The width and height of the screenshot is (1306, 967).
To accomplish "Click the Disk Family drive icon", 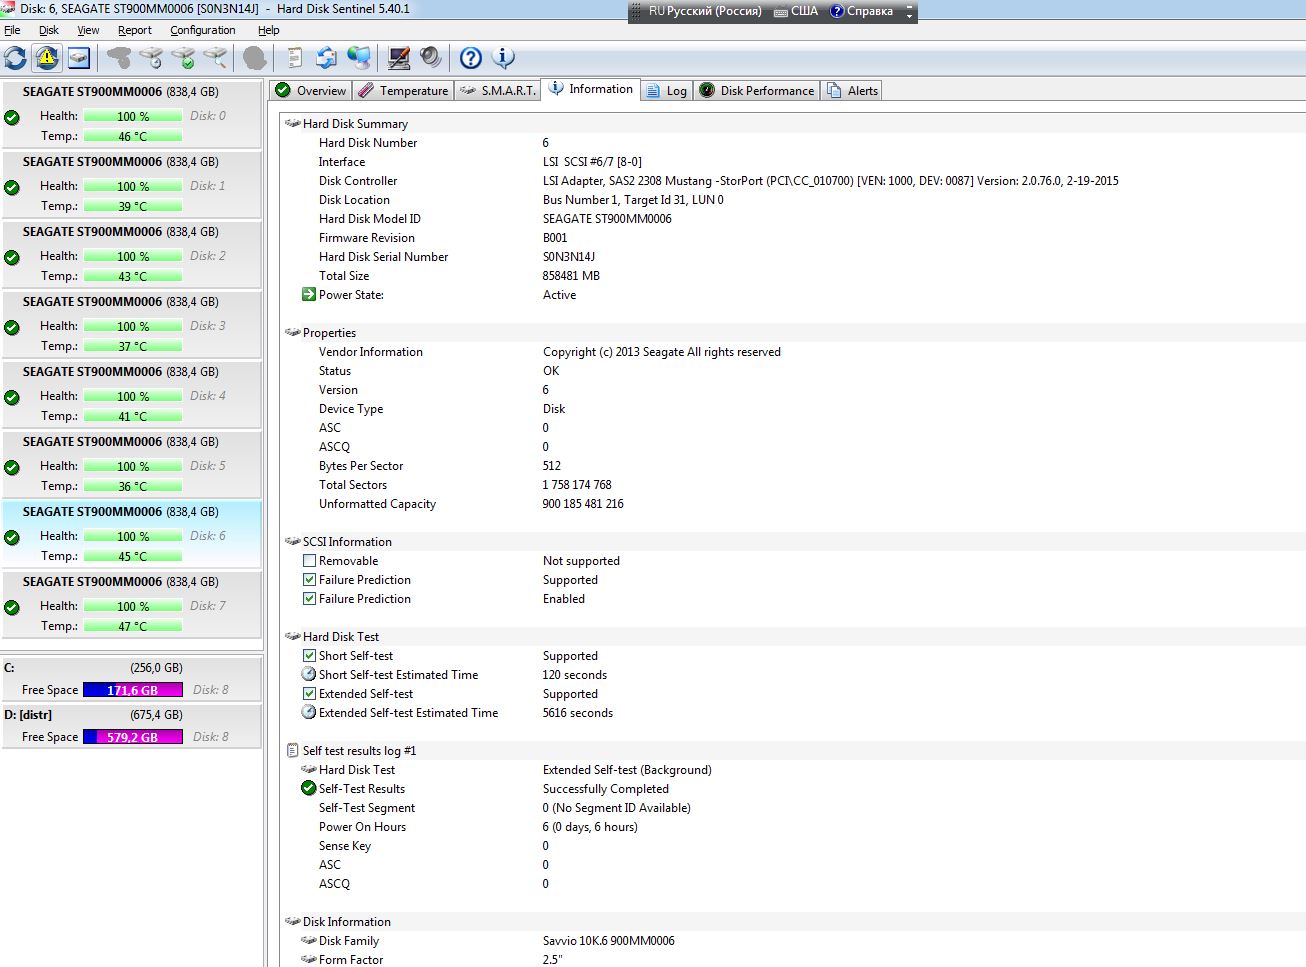I will (x=309, y=940).
